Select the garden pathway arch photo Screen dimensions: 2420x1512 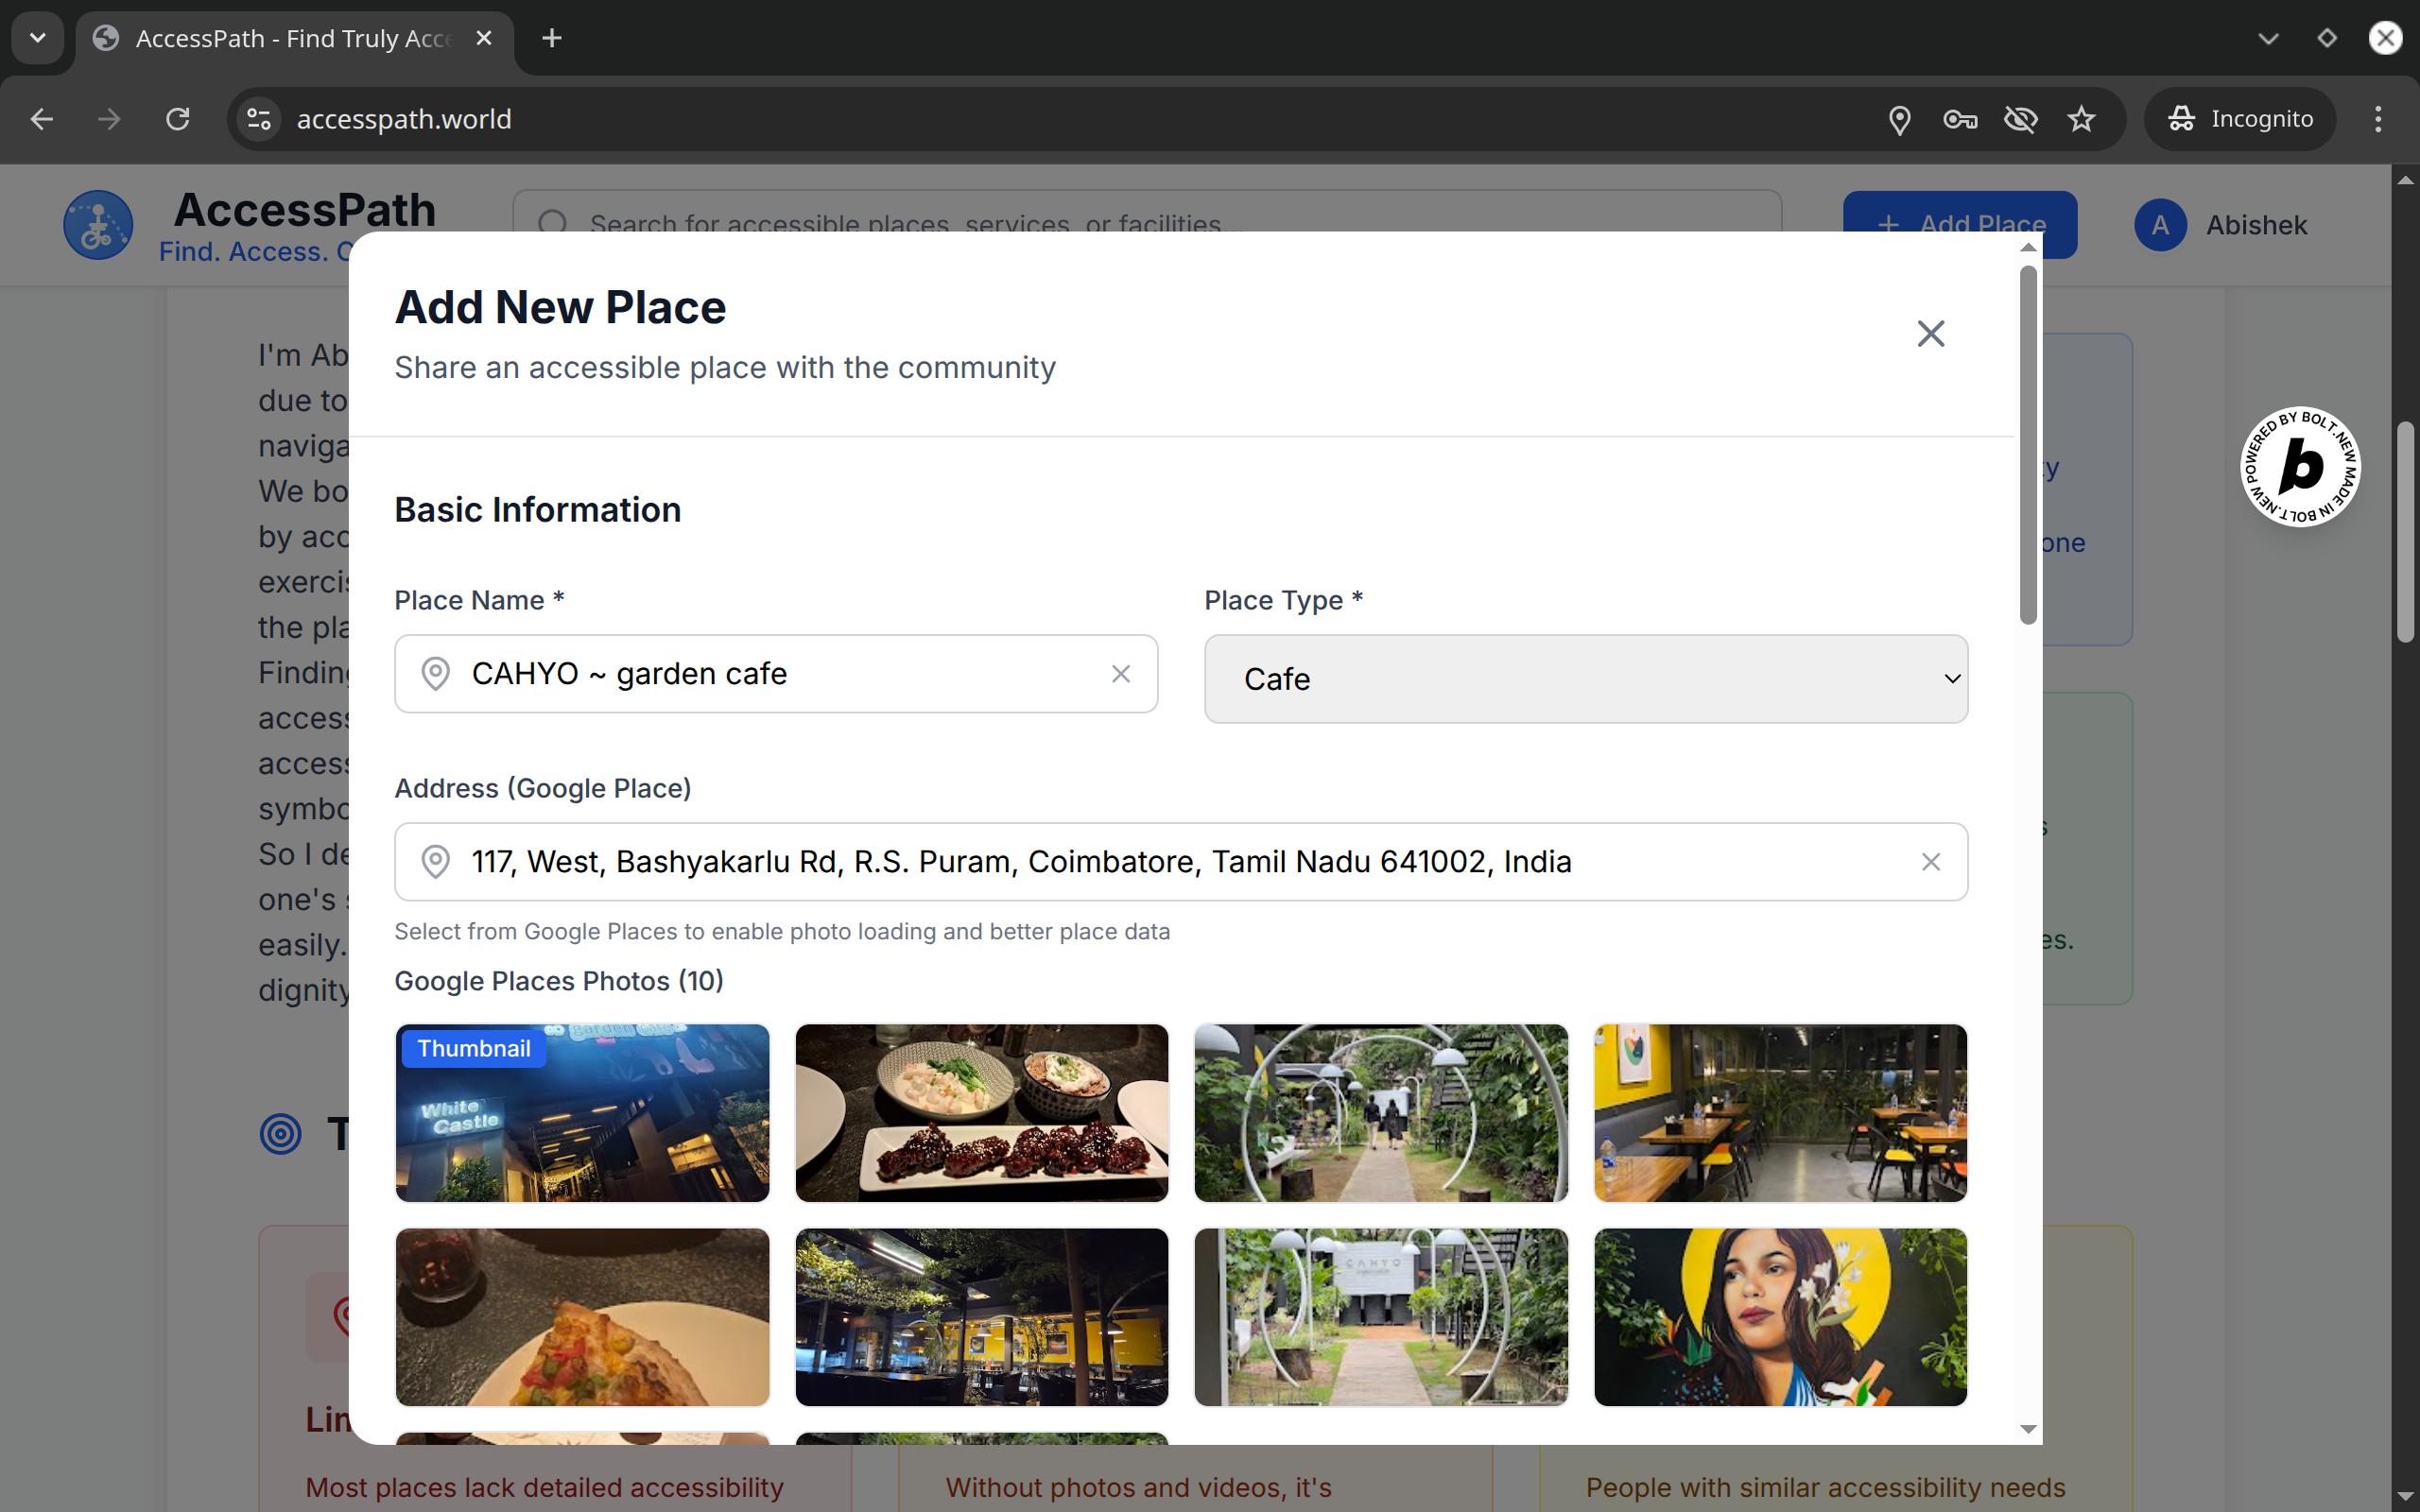[1380, 1113]
